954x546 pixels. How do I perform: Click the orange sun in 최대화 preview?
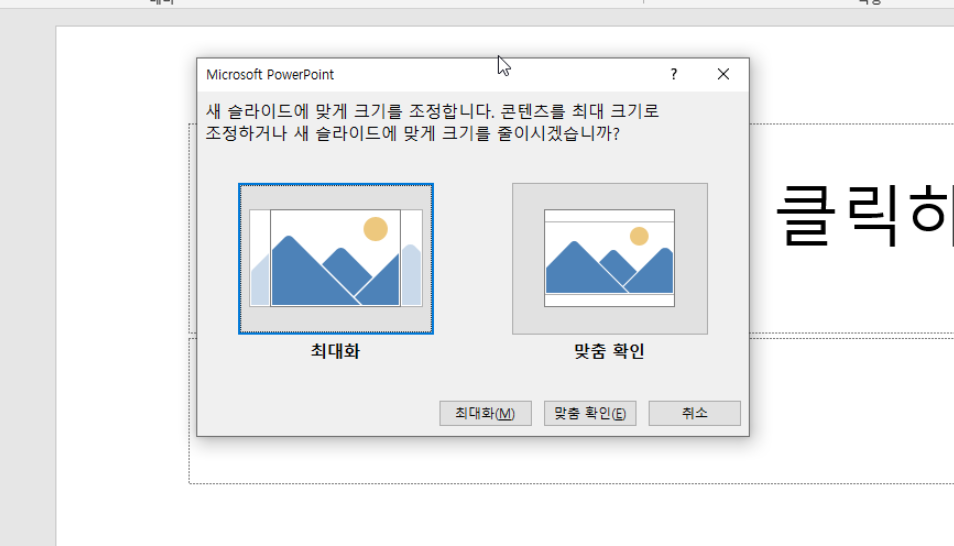tap(375, 229)
